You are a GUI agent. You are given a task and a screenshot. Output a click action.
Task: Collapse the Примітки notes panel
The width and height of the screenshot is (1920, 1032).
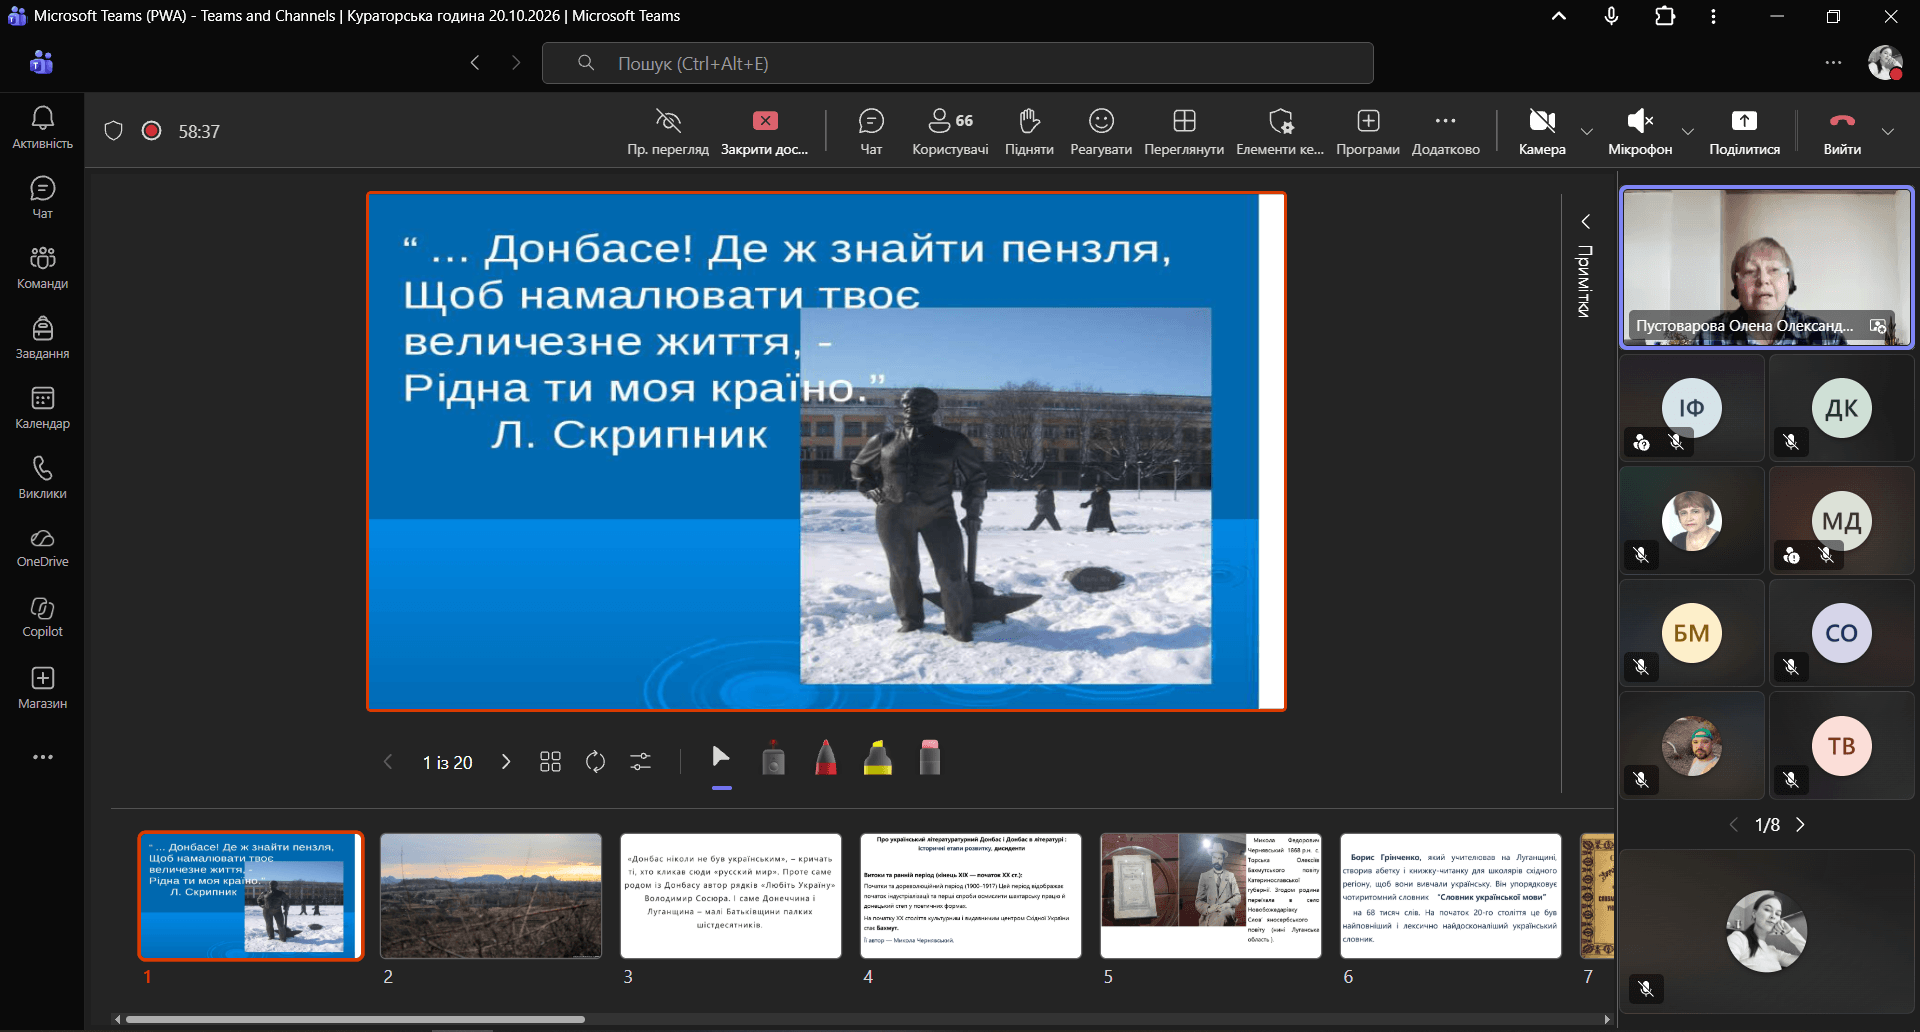coord(1585,221)
